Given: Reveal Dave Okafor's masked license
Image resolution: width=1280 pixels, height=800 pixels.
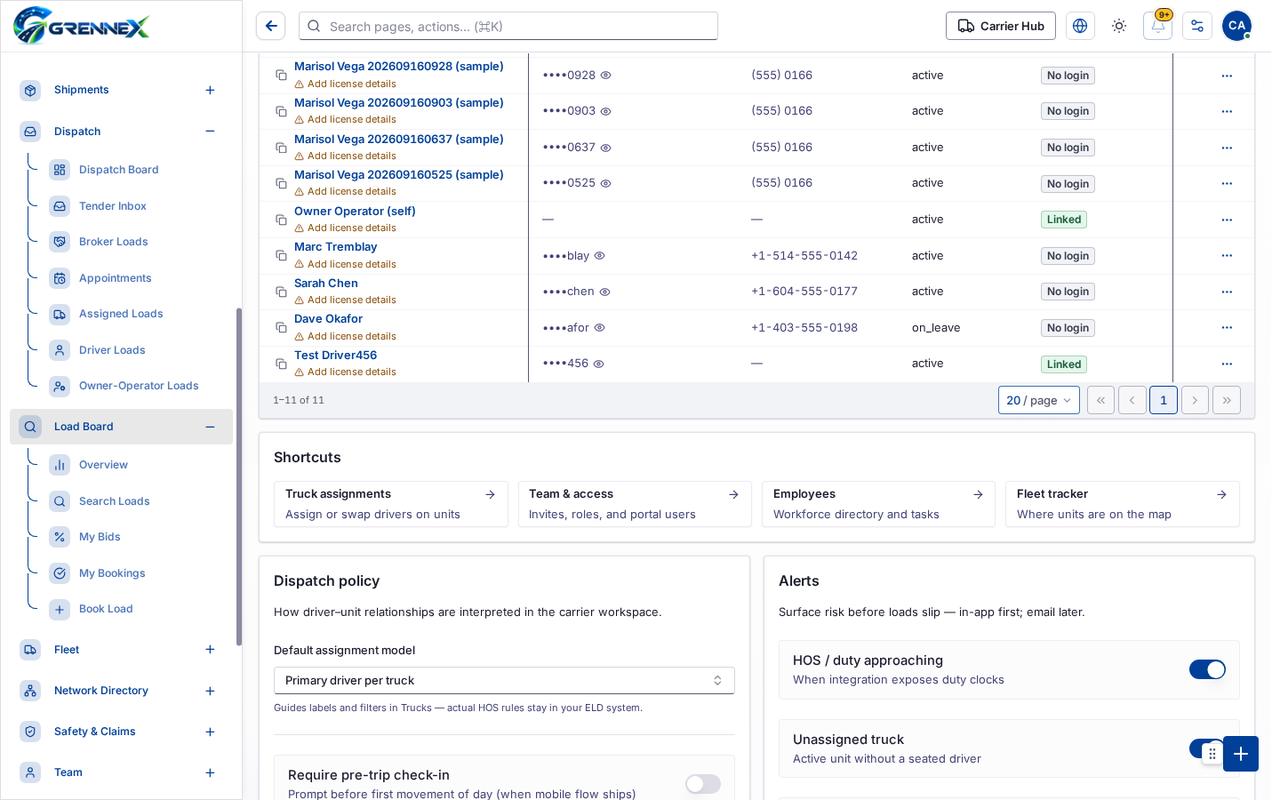Looking at the screenshot, I should click(600, 328).
